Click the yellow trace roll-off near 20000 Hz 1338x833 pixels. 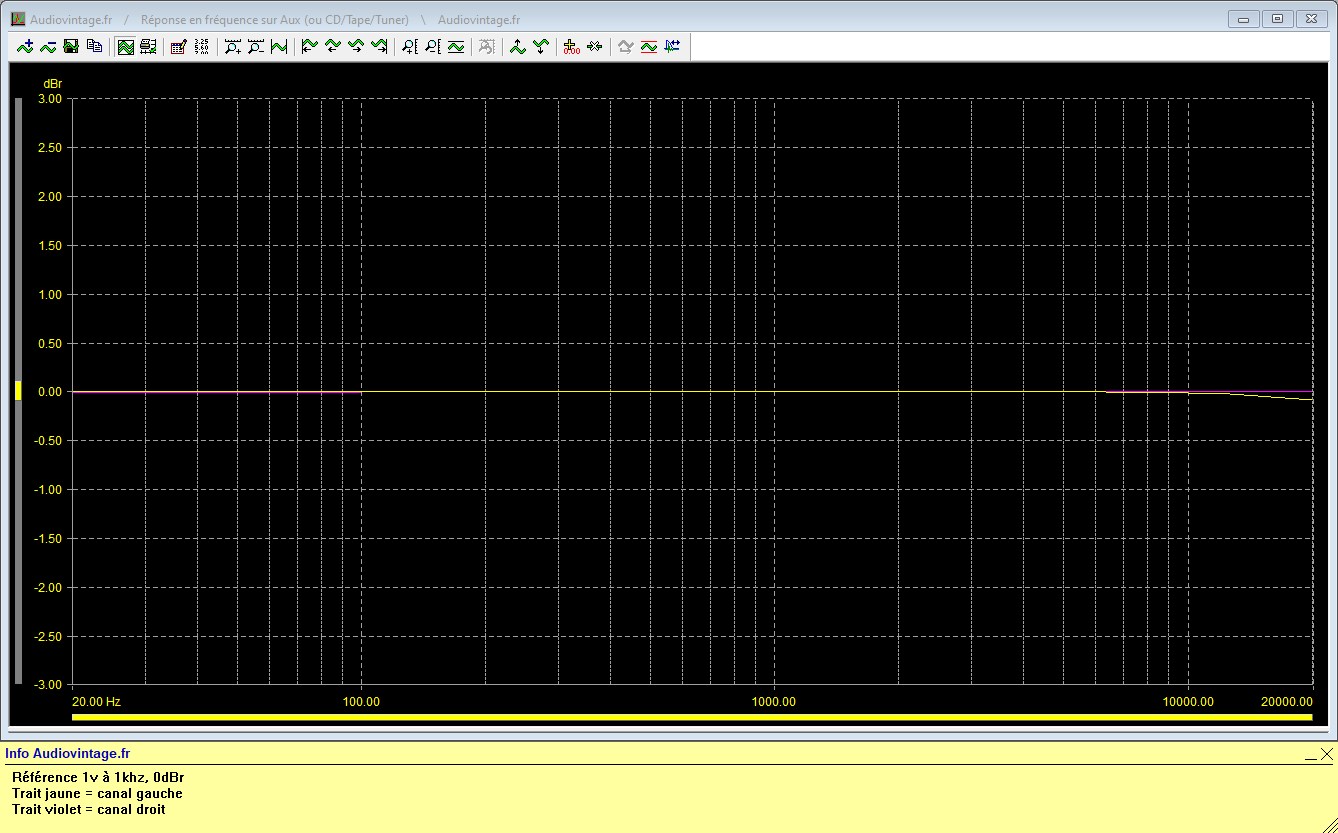coord(1270,396)
